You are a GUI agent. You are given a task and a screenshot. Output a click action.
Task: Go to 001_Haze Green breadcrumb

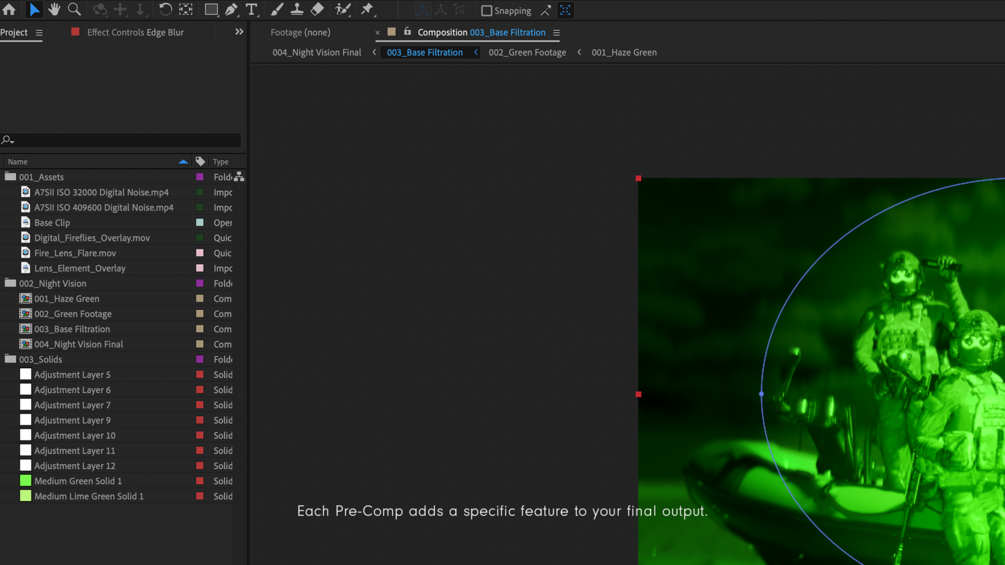tap(624, 53)
